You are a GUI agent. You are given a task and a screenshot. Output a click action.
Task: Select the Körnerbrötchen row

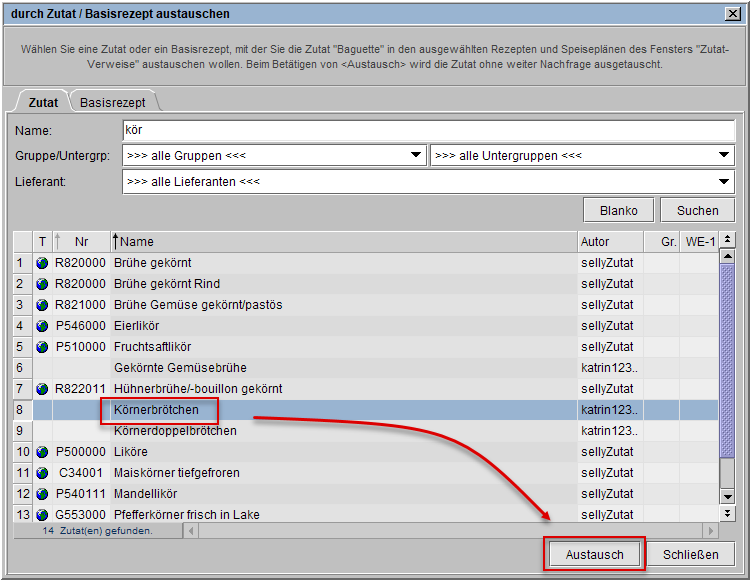pyautogui.click(x=366, y=410)
